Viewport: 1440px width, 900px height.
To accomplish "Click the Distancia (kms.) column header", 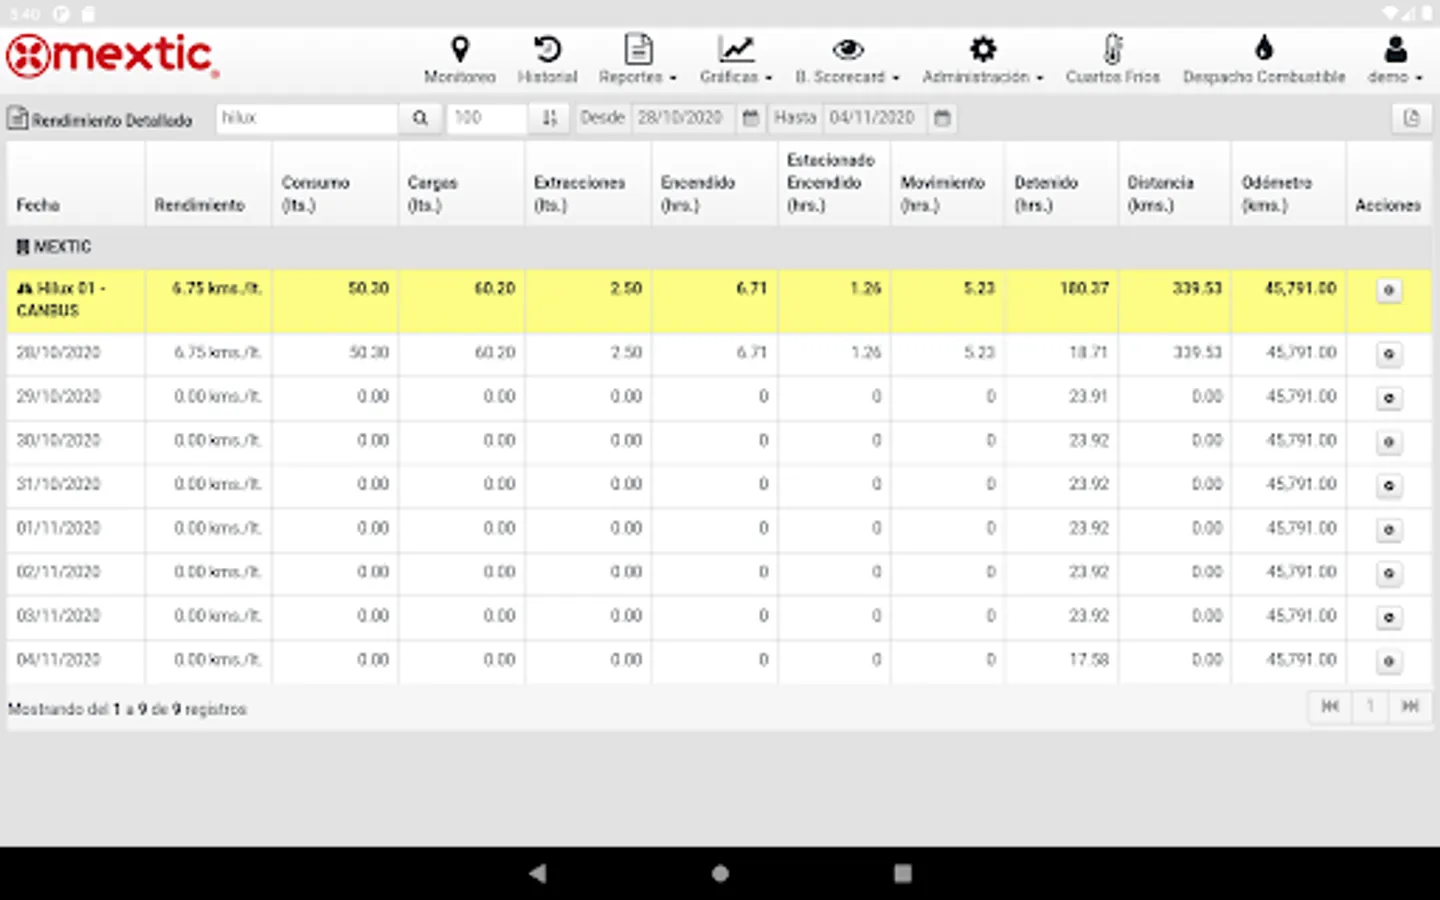I will [1175, 183].
